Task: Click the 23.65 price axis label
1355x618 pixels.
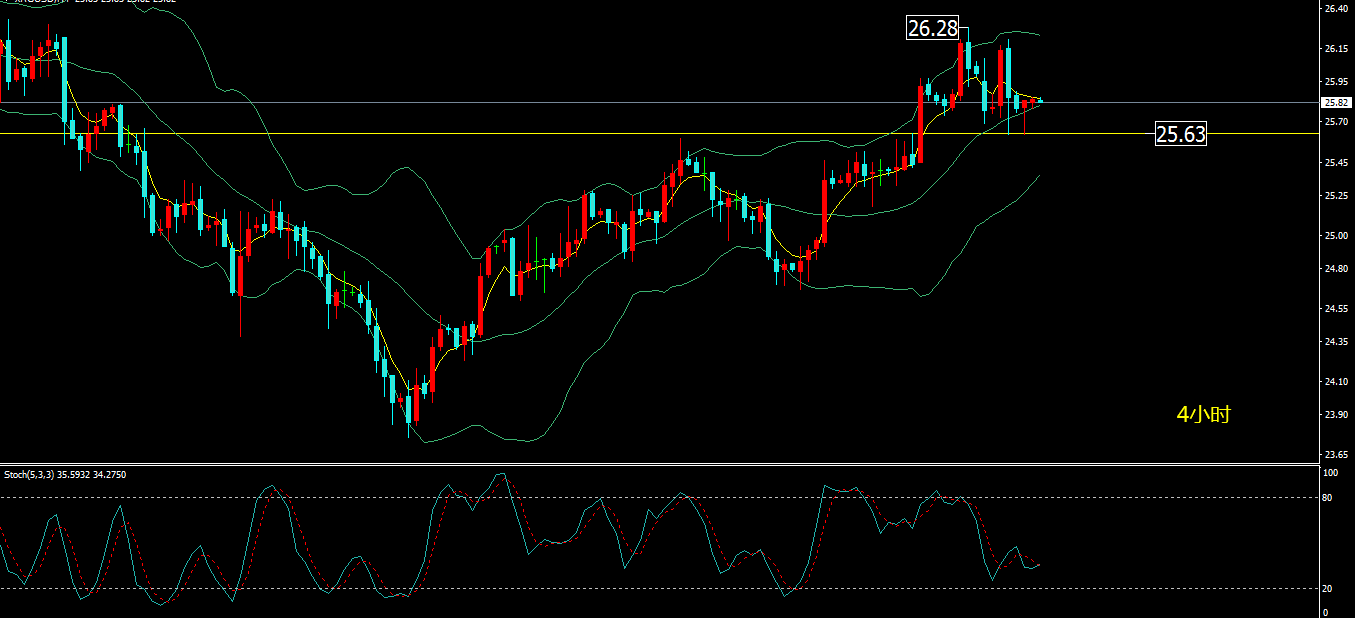Action: (x=1335, y=455)
